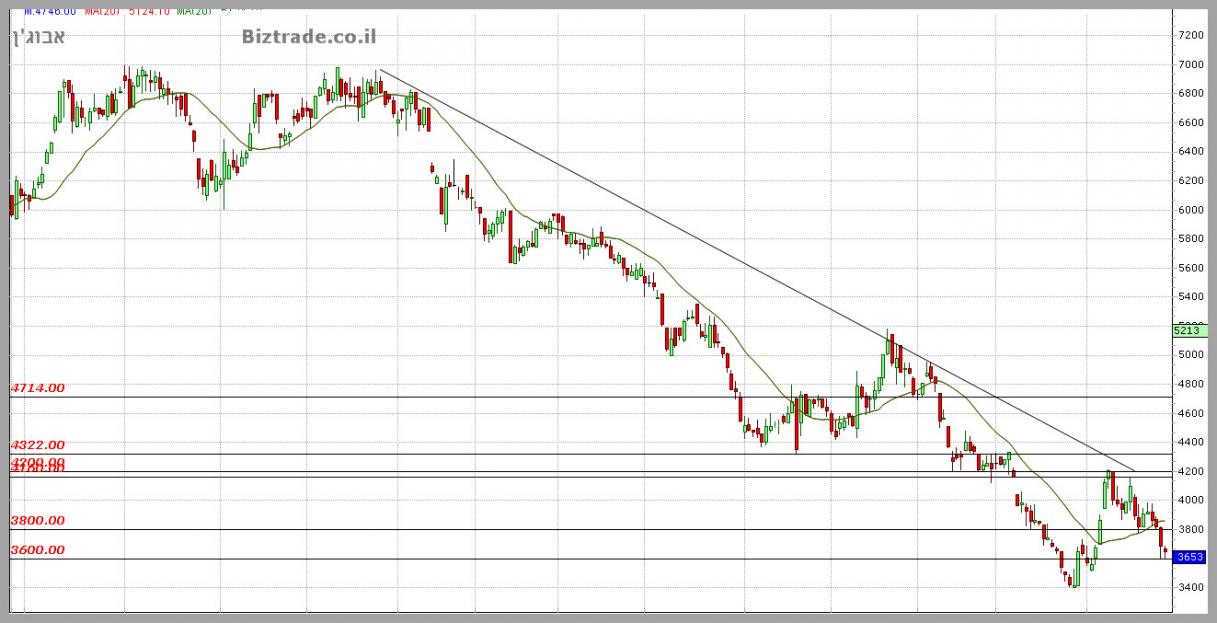Click the 4400 price axis label
1217x623 pixels.
[1190, 442]
